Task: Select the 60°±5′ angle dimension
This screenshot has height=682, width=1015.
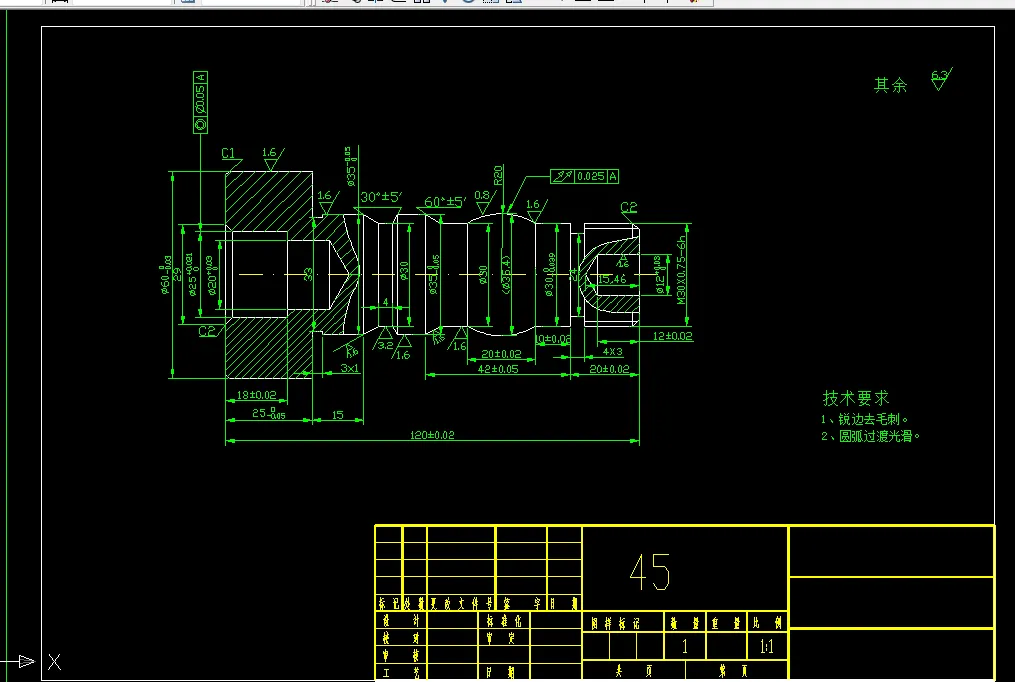Action: click(x=445, y=202)
